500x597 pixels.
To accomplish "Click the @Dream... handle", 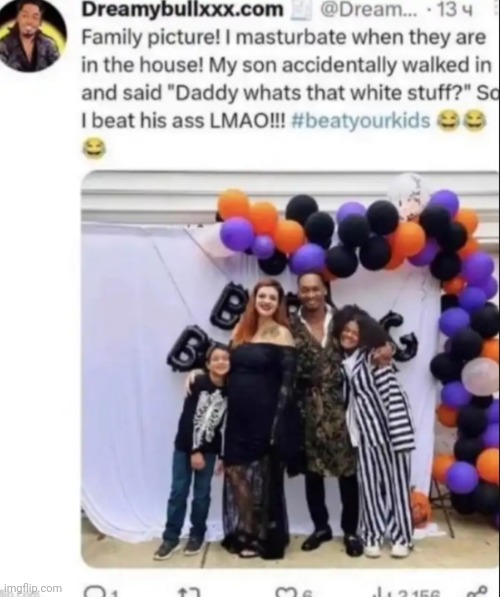I will click(369, 10).
